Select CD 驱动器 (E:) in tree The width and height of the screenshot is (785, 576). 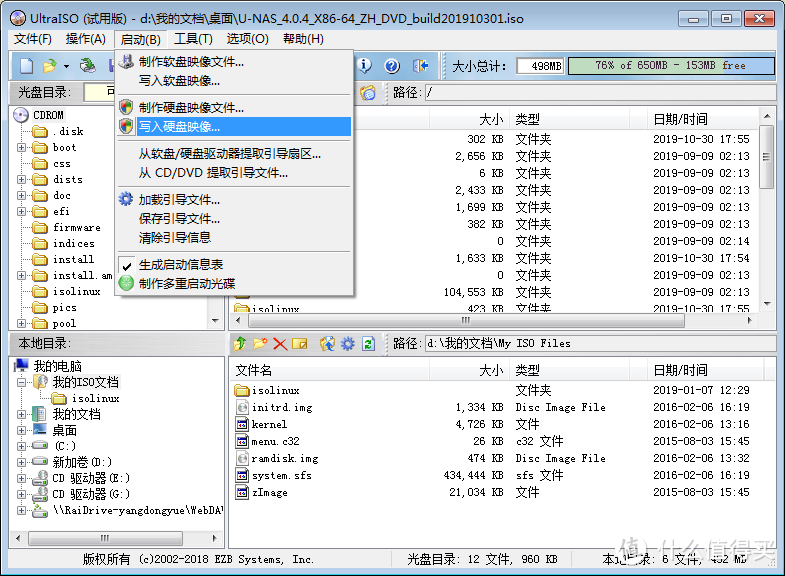pyautogui.click(x=81, y=478)
